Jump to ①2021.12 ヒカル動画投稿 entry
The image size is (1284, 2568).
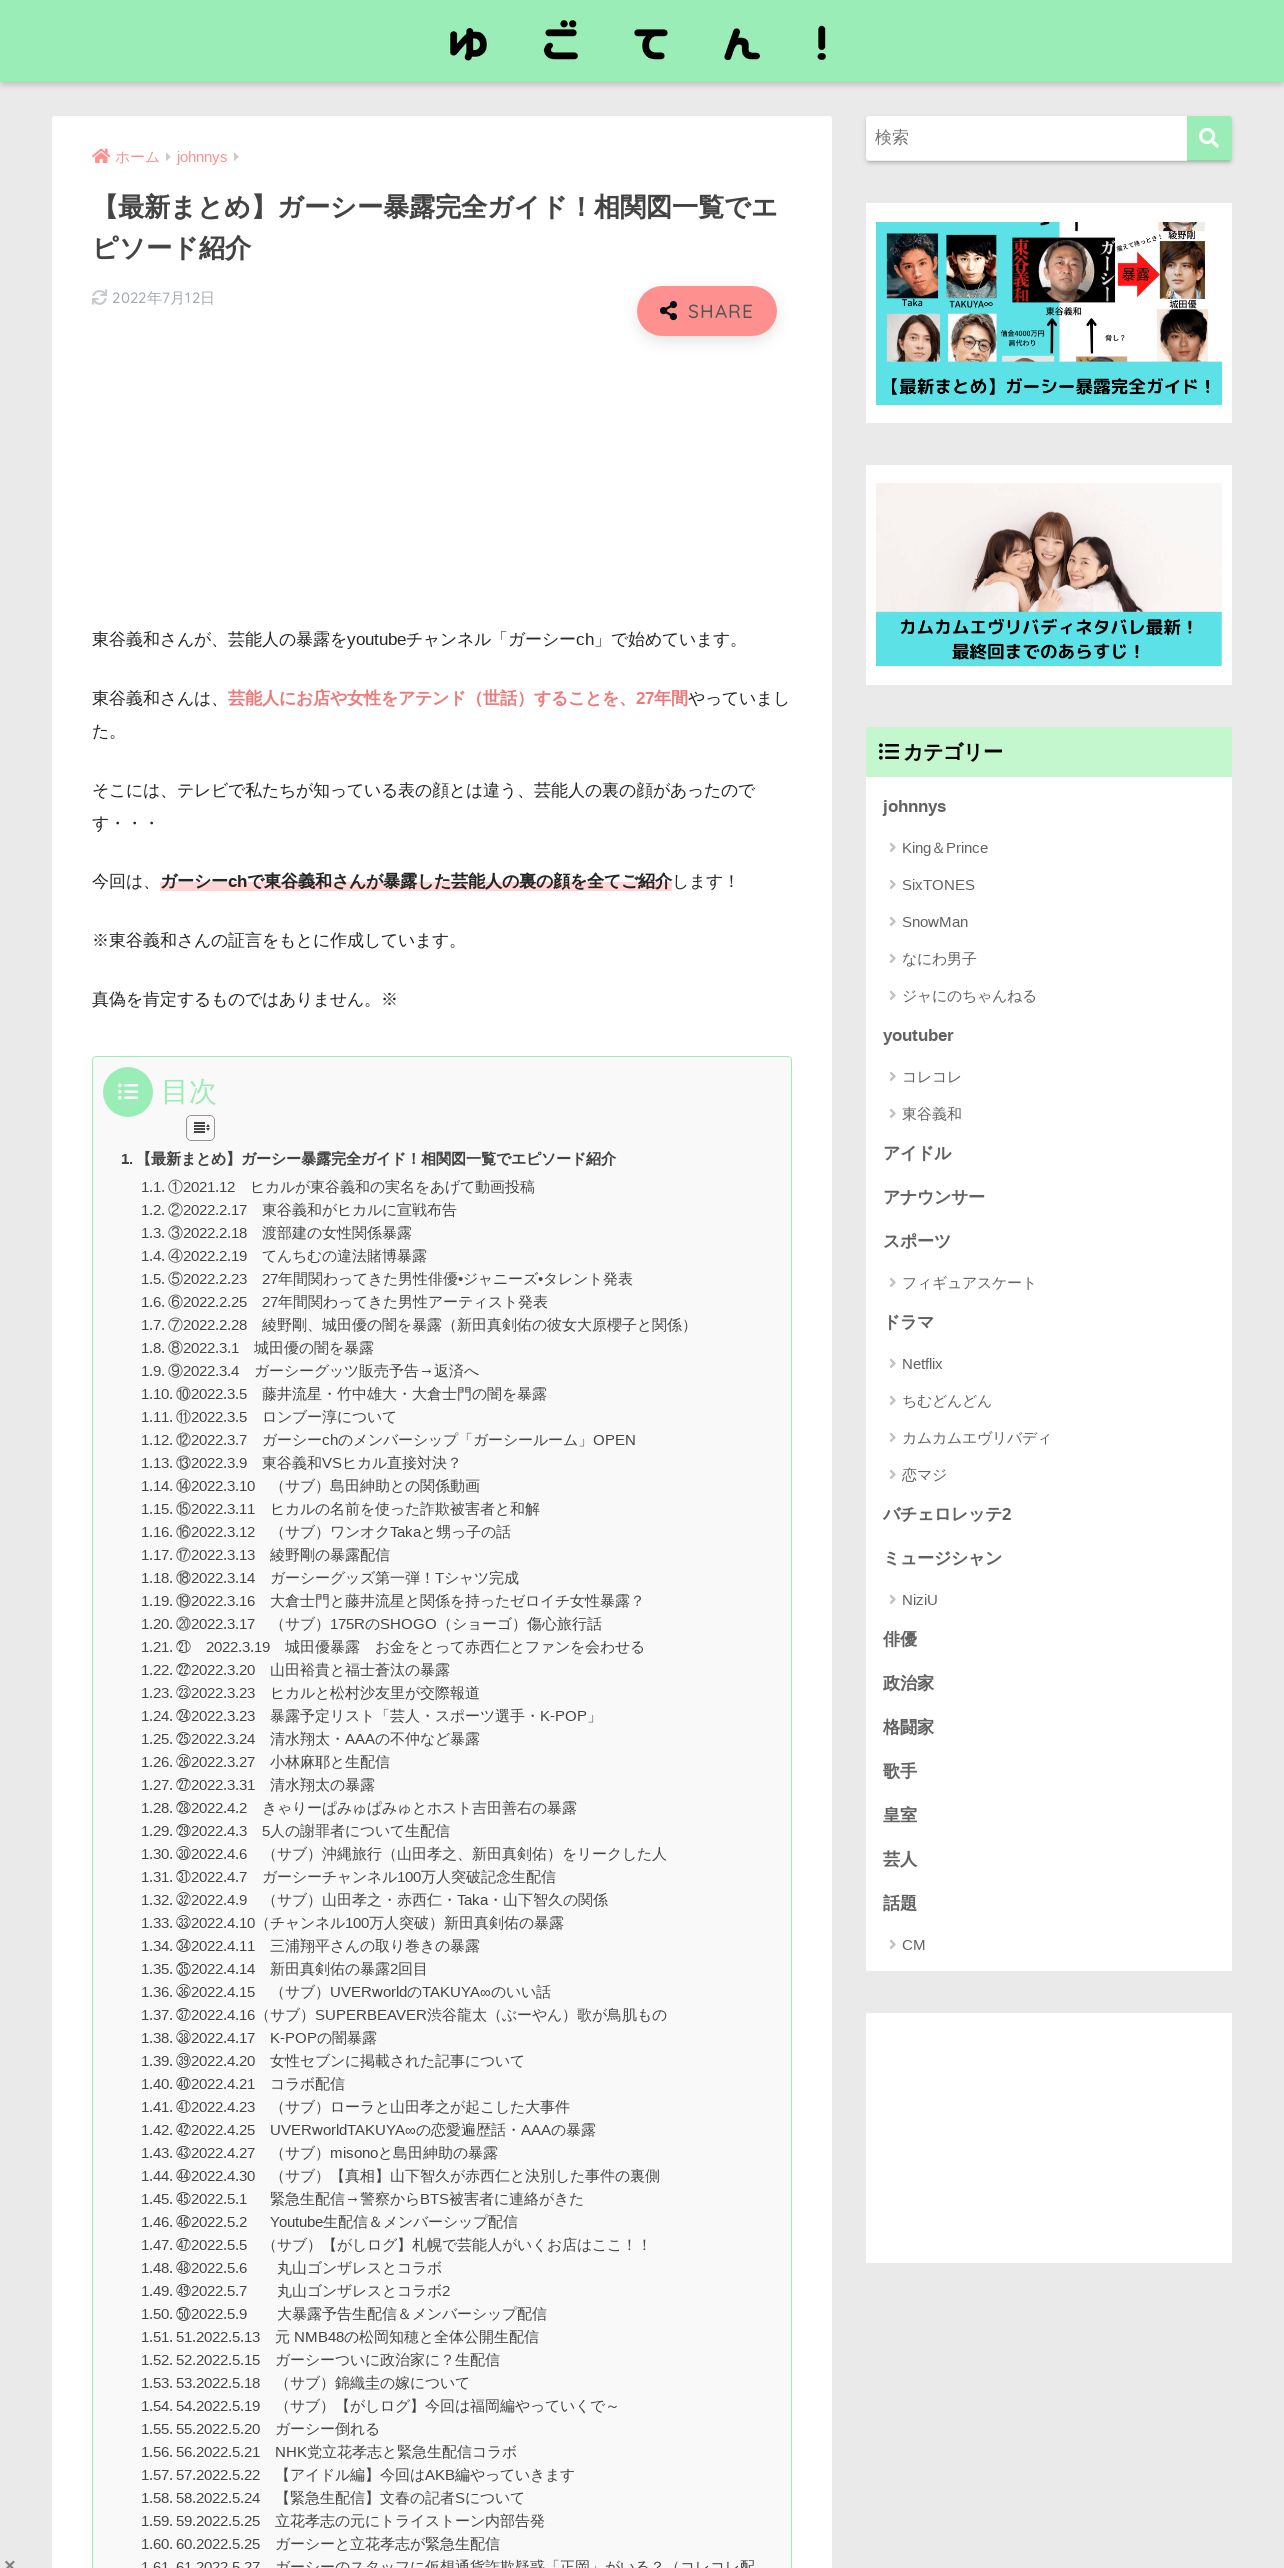(x=337, y=1187)
